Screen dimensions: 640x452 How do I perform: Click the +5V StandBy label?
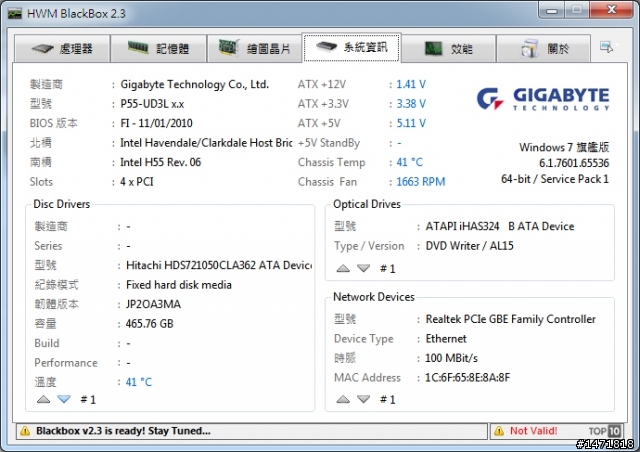329,143
